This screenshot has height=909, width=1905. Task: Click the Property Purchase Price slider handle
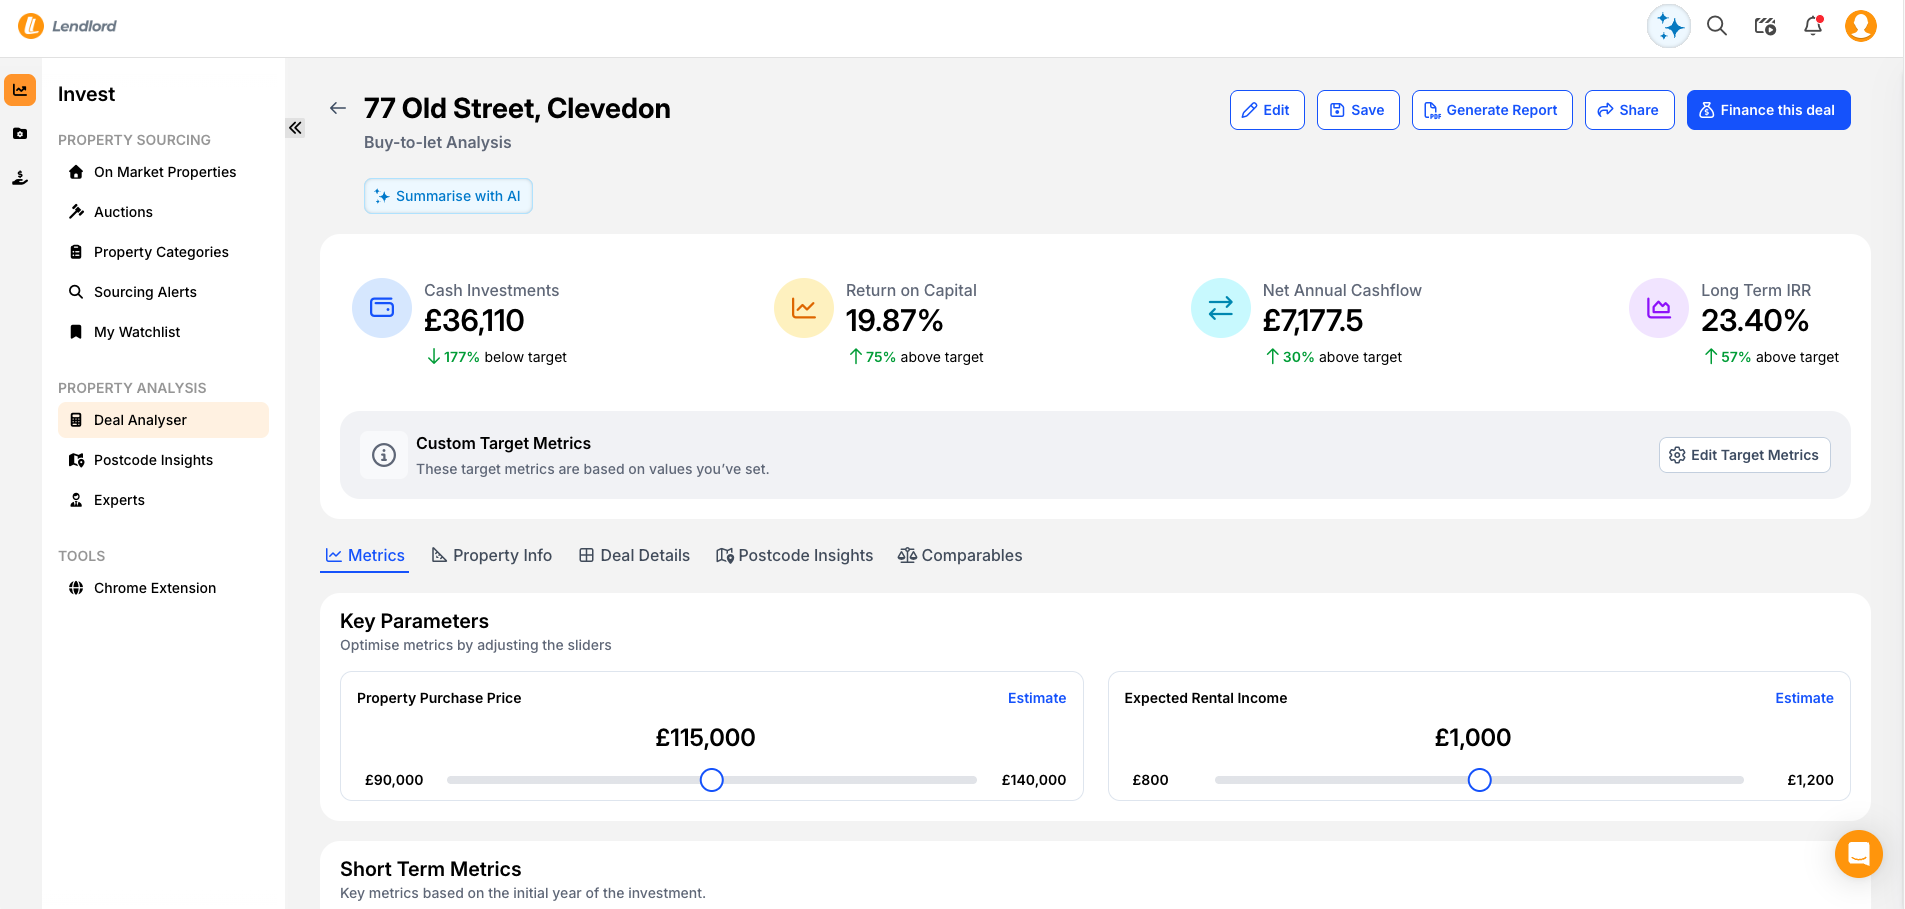(x=711, y=780)
